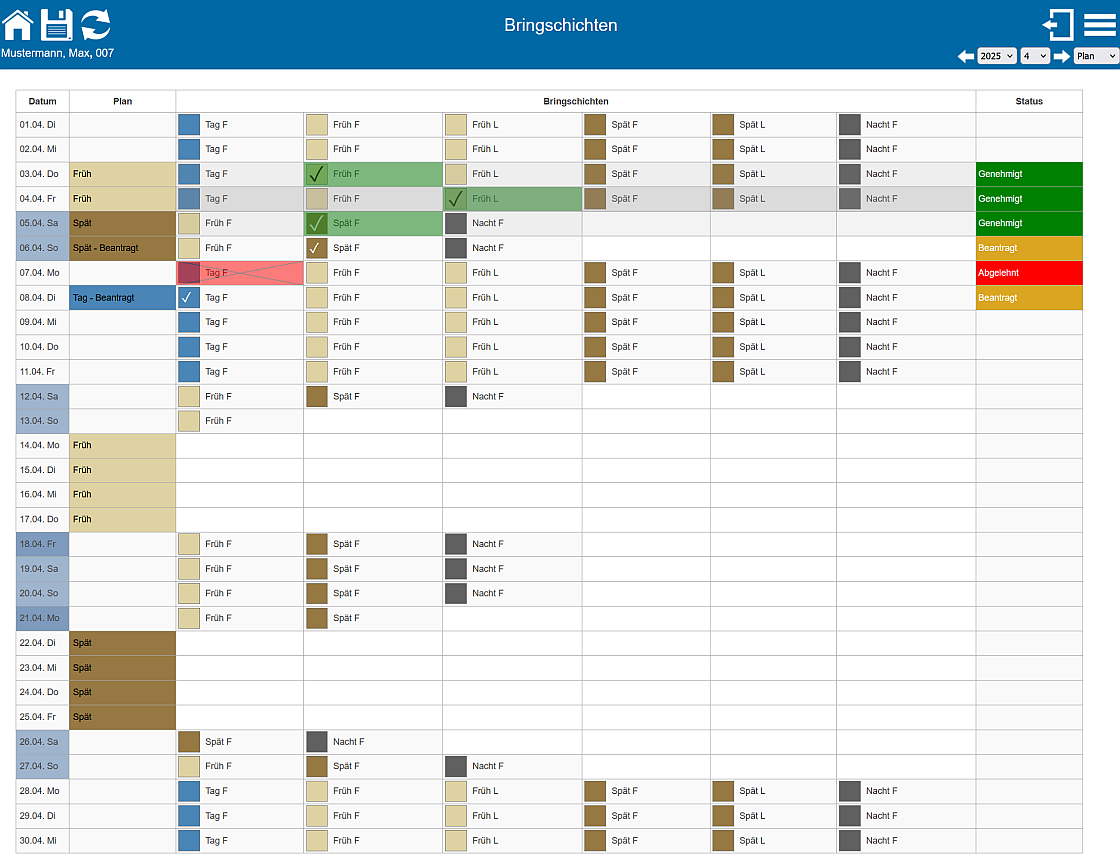Refresh the plan using the reload icon
This screenshot has height=868, width=1120.
point(95,26)
